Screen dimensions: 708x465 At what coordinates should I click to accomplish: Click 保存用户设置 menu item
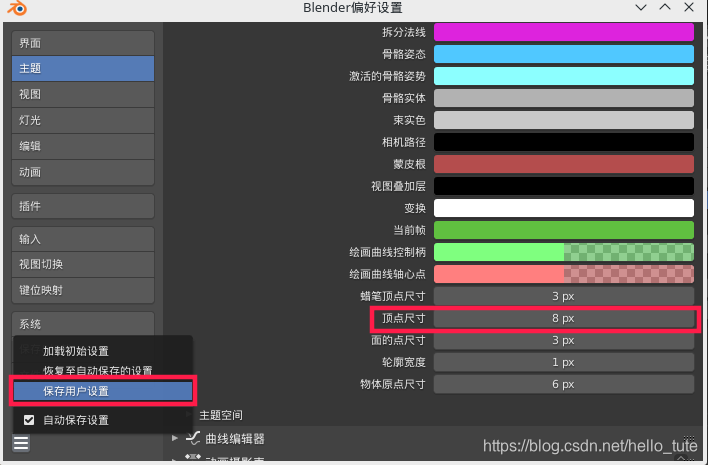[103, 391]
